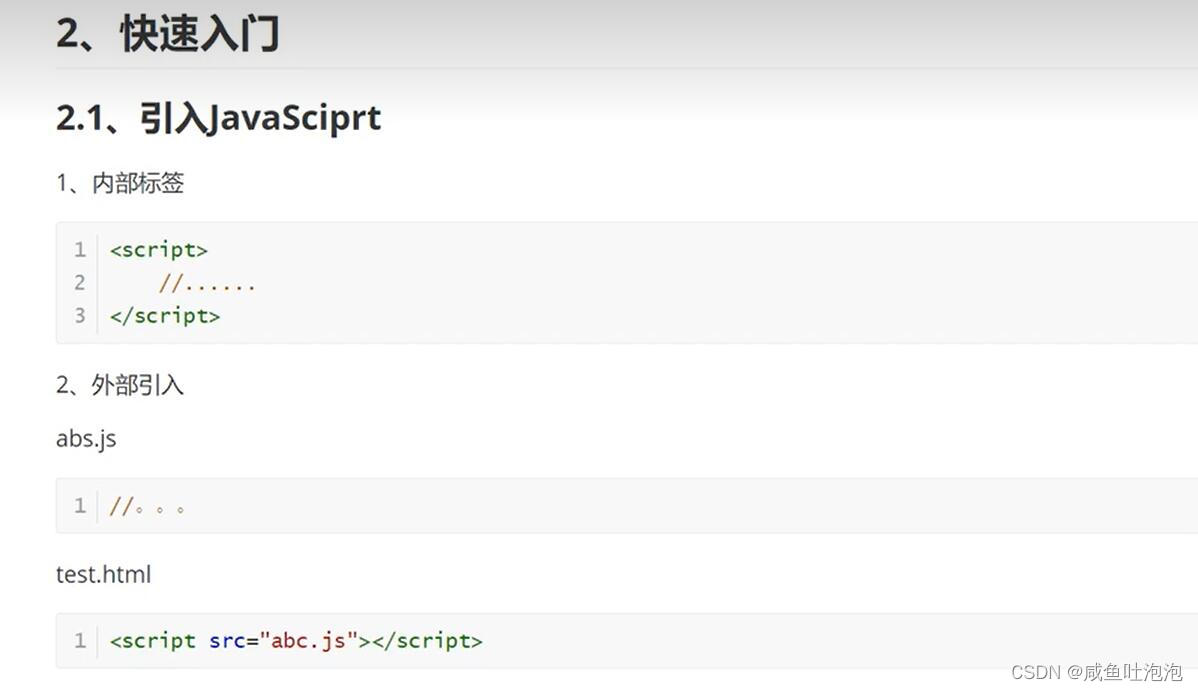Click the closing </script> on line 3
Screen dimensions: 1198x691
pyautogui.click(x=165, y=316)
